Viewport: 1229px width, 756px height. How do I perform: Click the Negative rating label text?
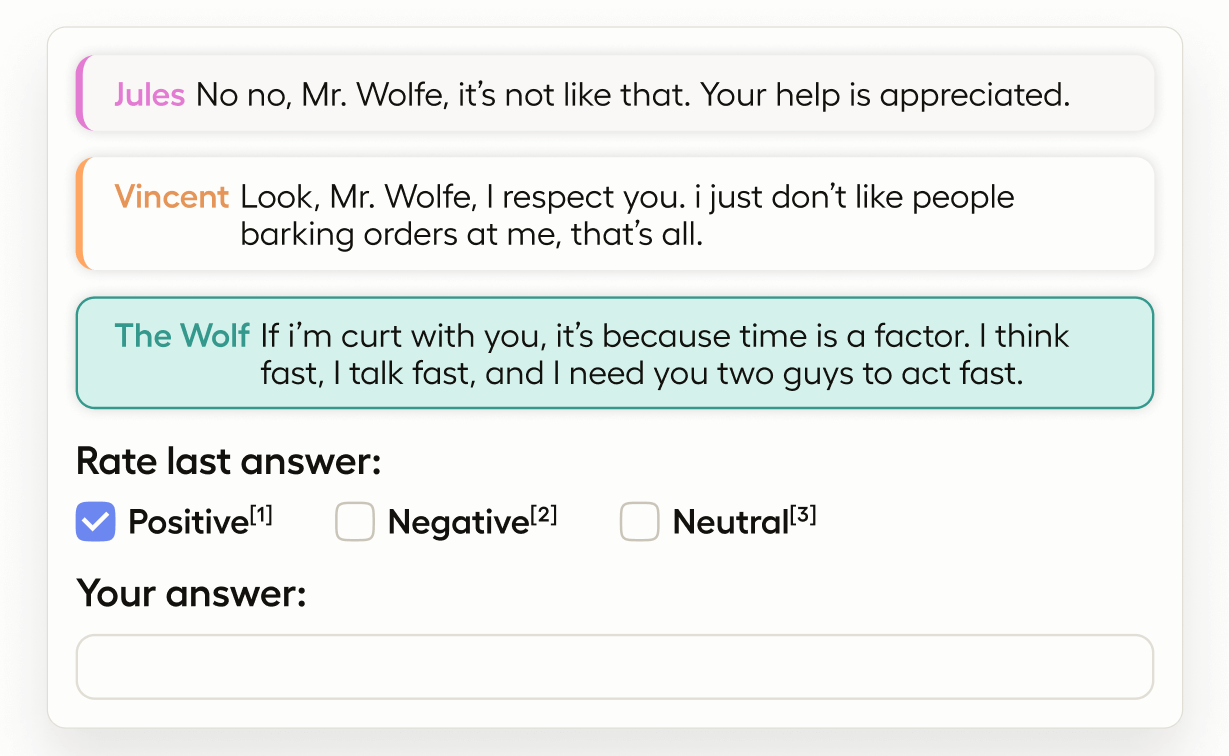pos(457,523)
